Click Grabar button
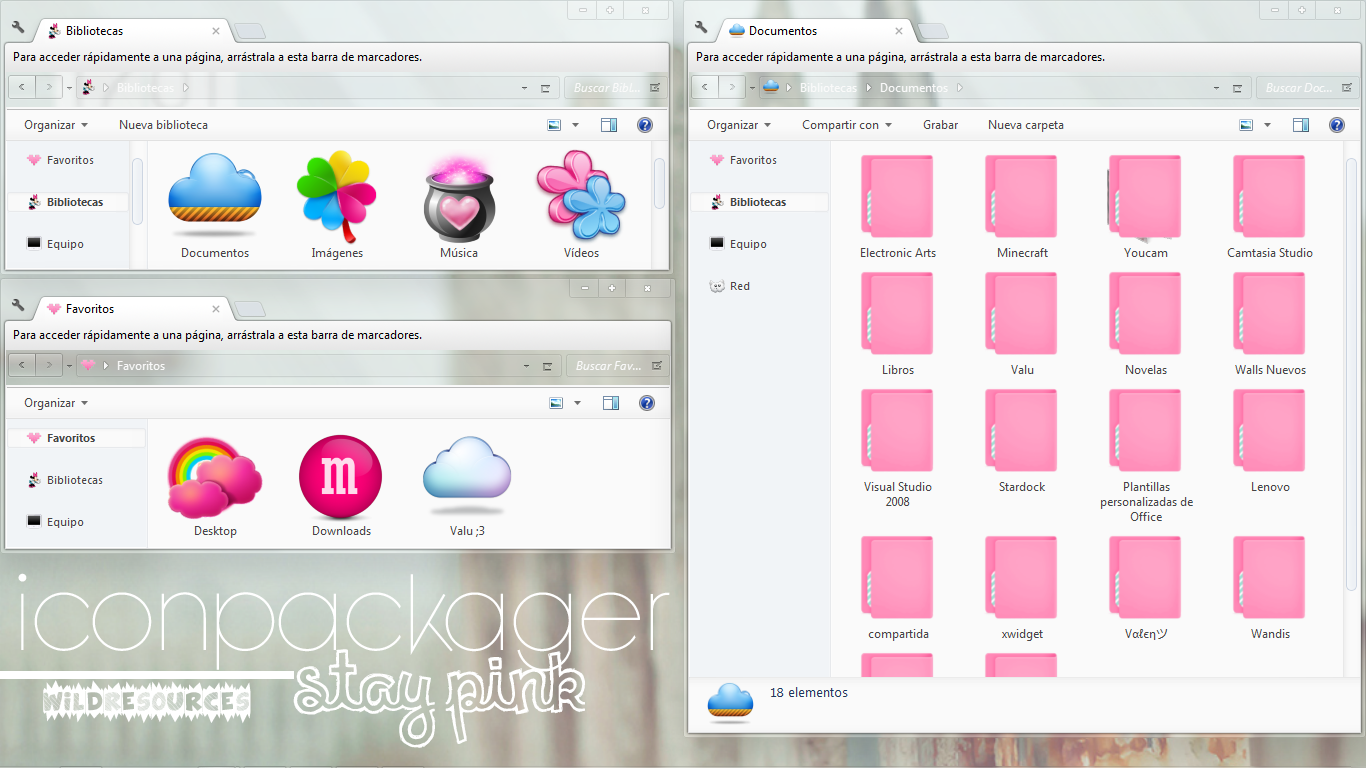The height and width of the screenshot is (768, 1366). pos(940,125)
